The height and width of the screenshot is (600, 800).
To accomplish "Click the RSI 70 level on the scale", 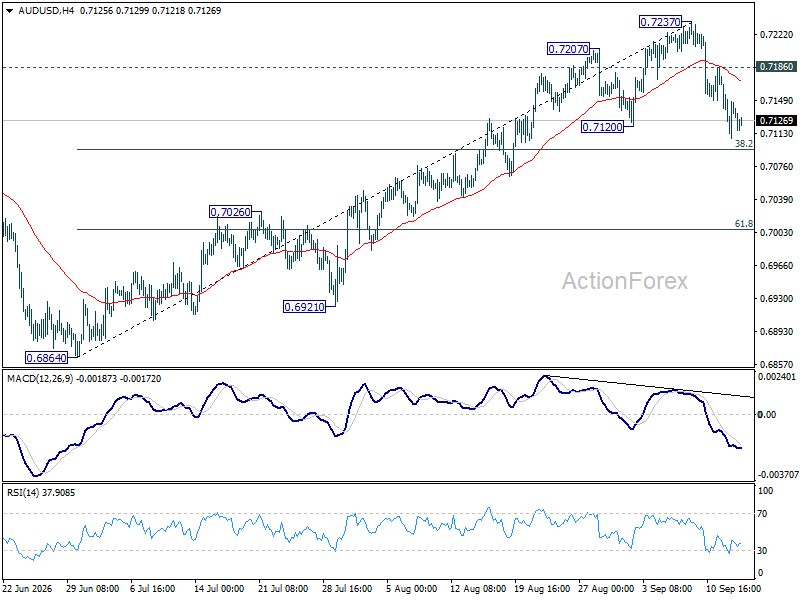I will tap(762, 514).
